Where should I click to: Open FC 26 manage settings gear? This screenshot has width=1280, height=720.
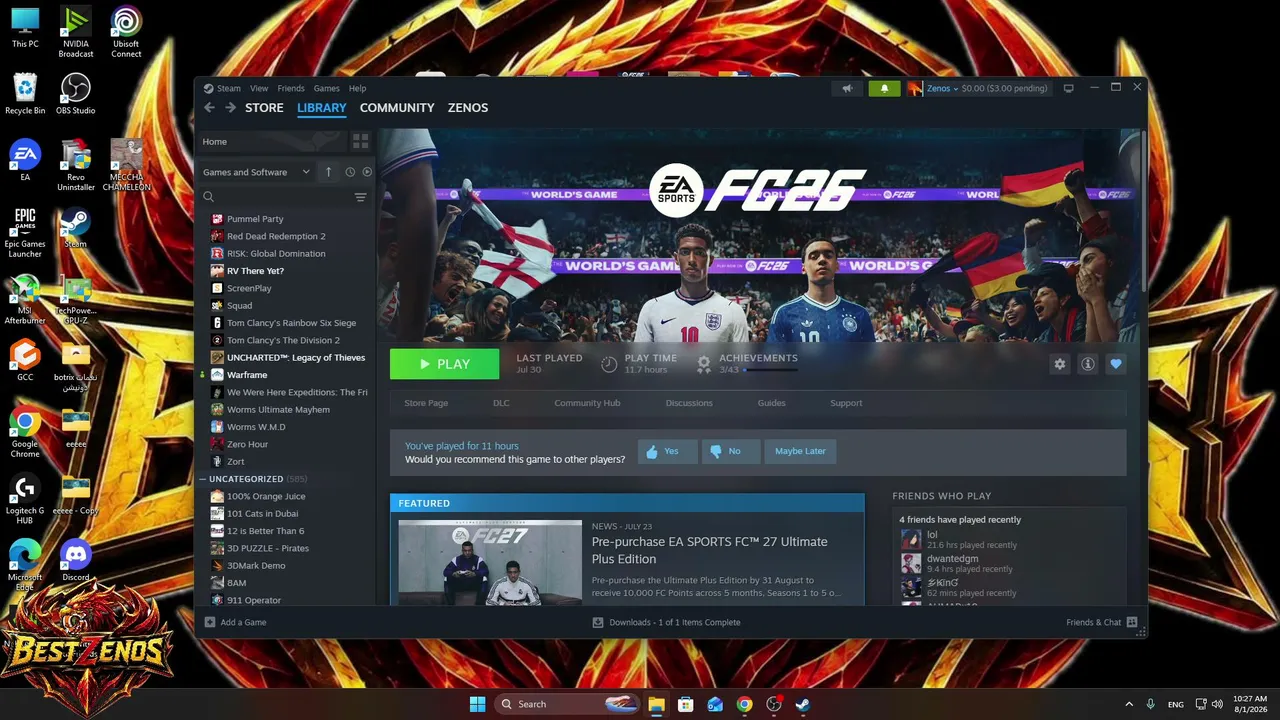pyautogui.click(x=1060, y=364)
